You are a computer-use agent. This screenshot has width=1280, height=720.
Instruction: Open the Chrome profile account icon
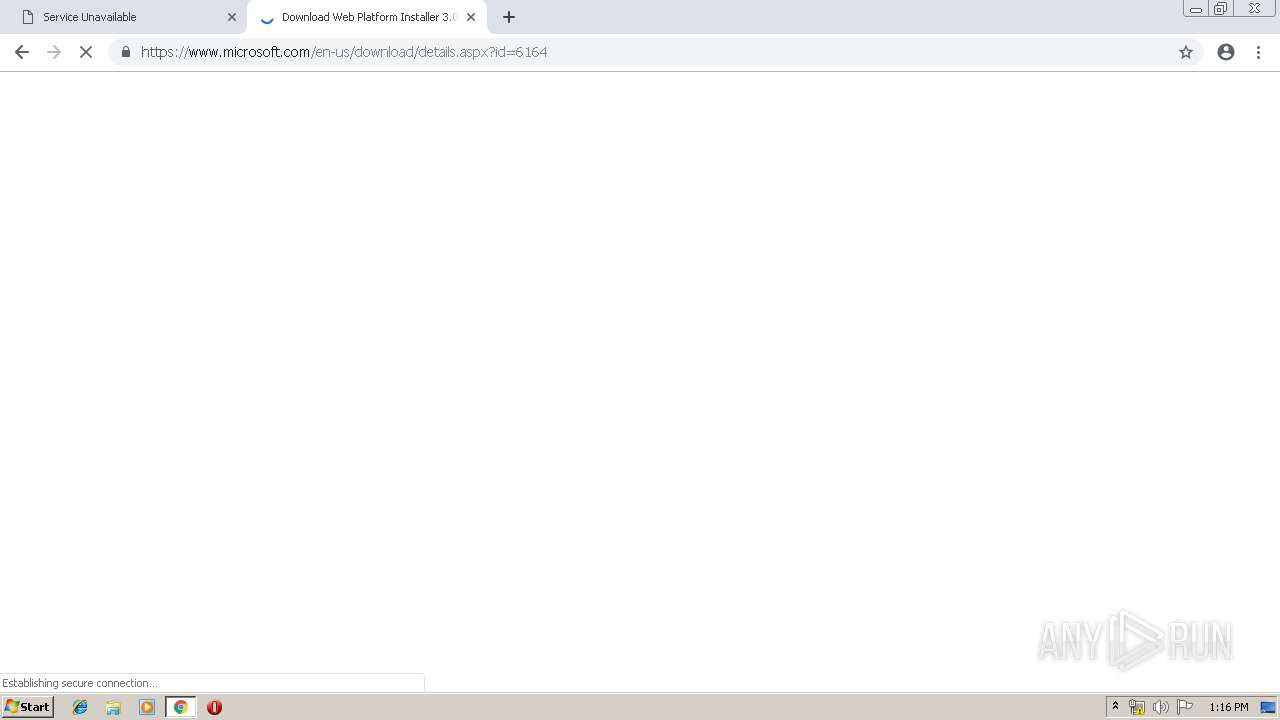pos(1226,52)
